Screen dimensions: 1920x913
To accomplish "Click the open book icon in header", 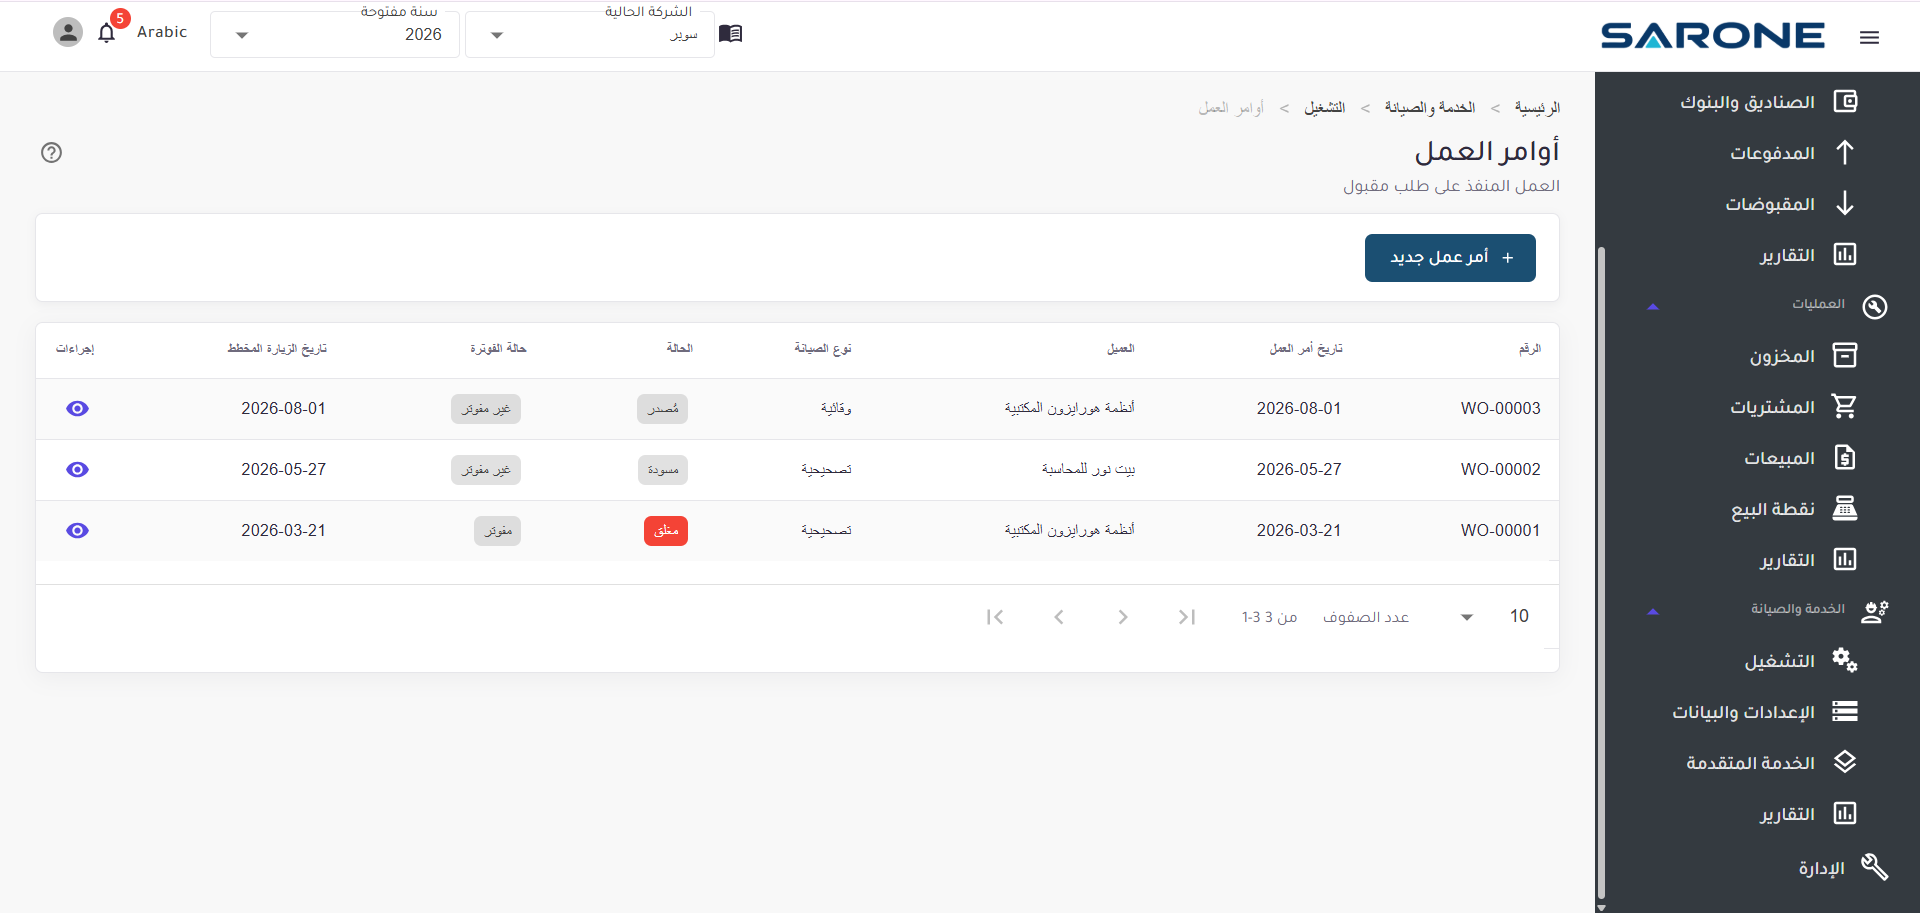I will tap(730, 34).
